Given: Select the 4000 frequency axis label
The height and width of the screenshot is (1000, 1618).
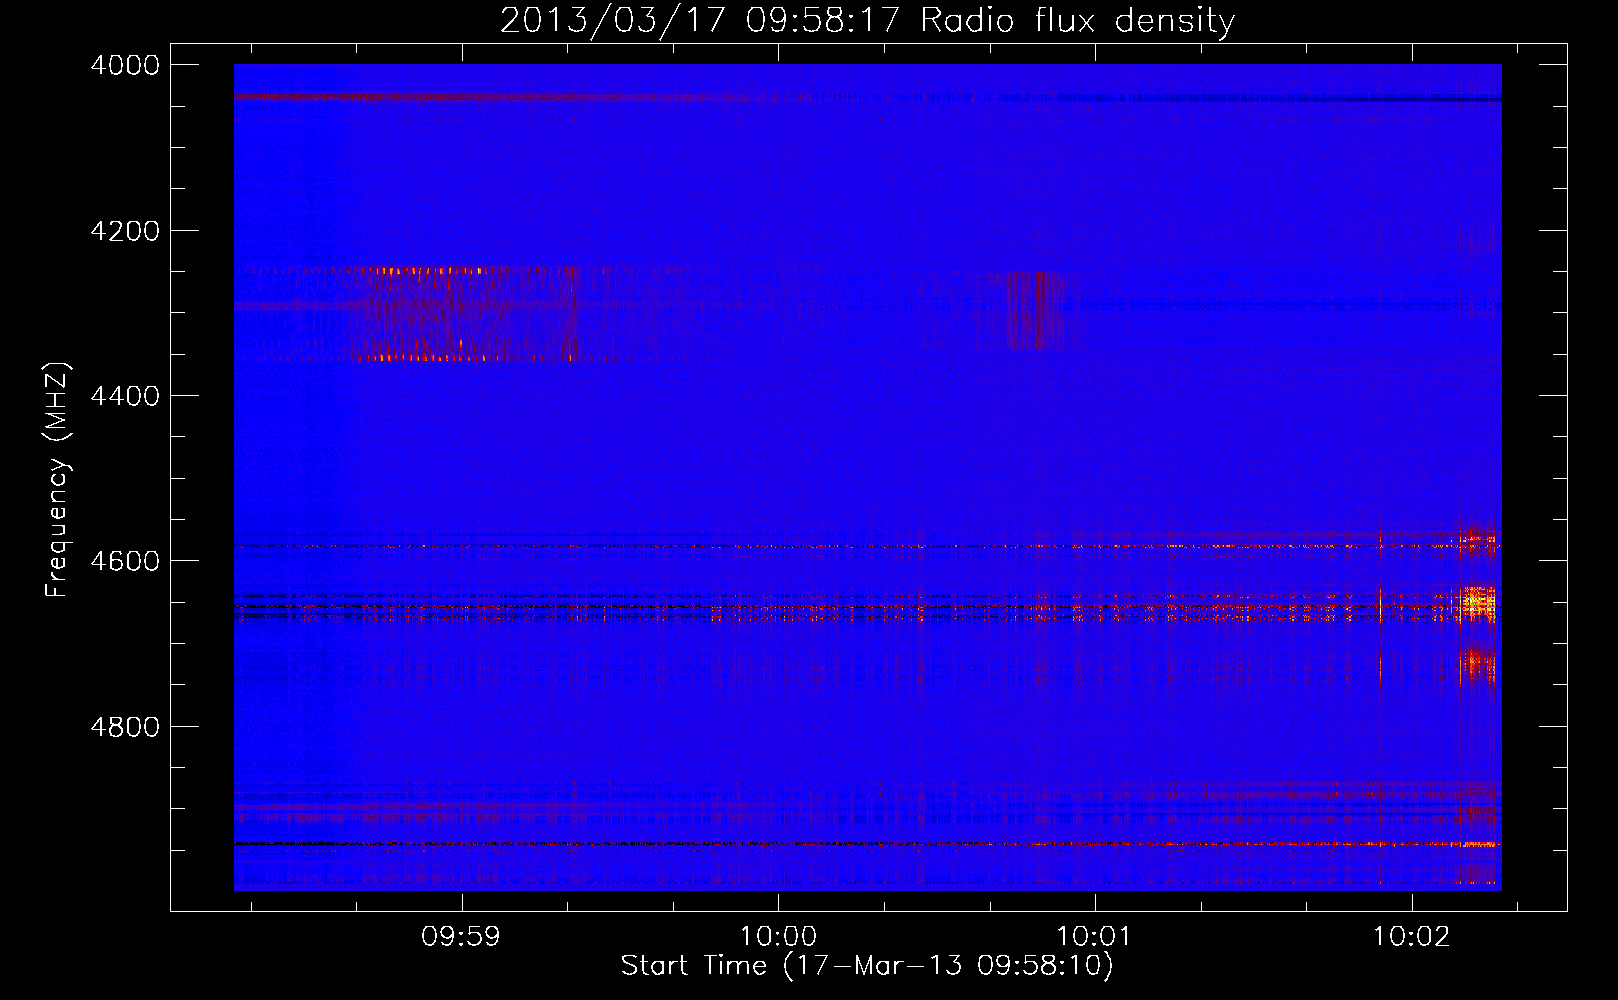Looking at the screenshot, I should [125, 65].
